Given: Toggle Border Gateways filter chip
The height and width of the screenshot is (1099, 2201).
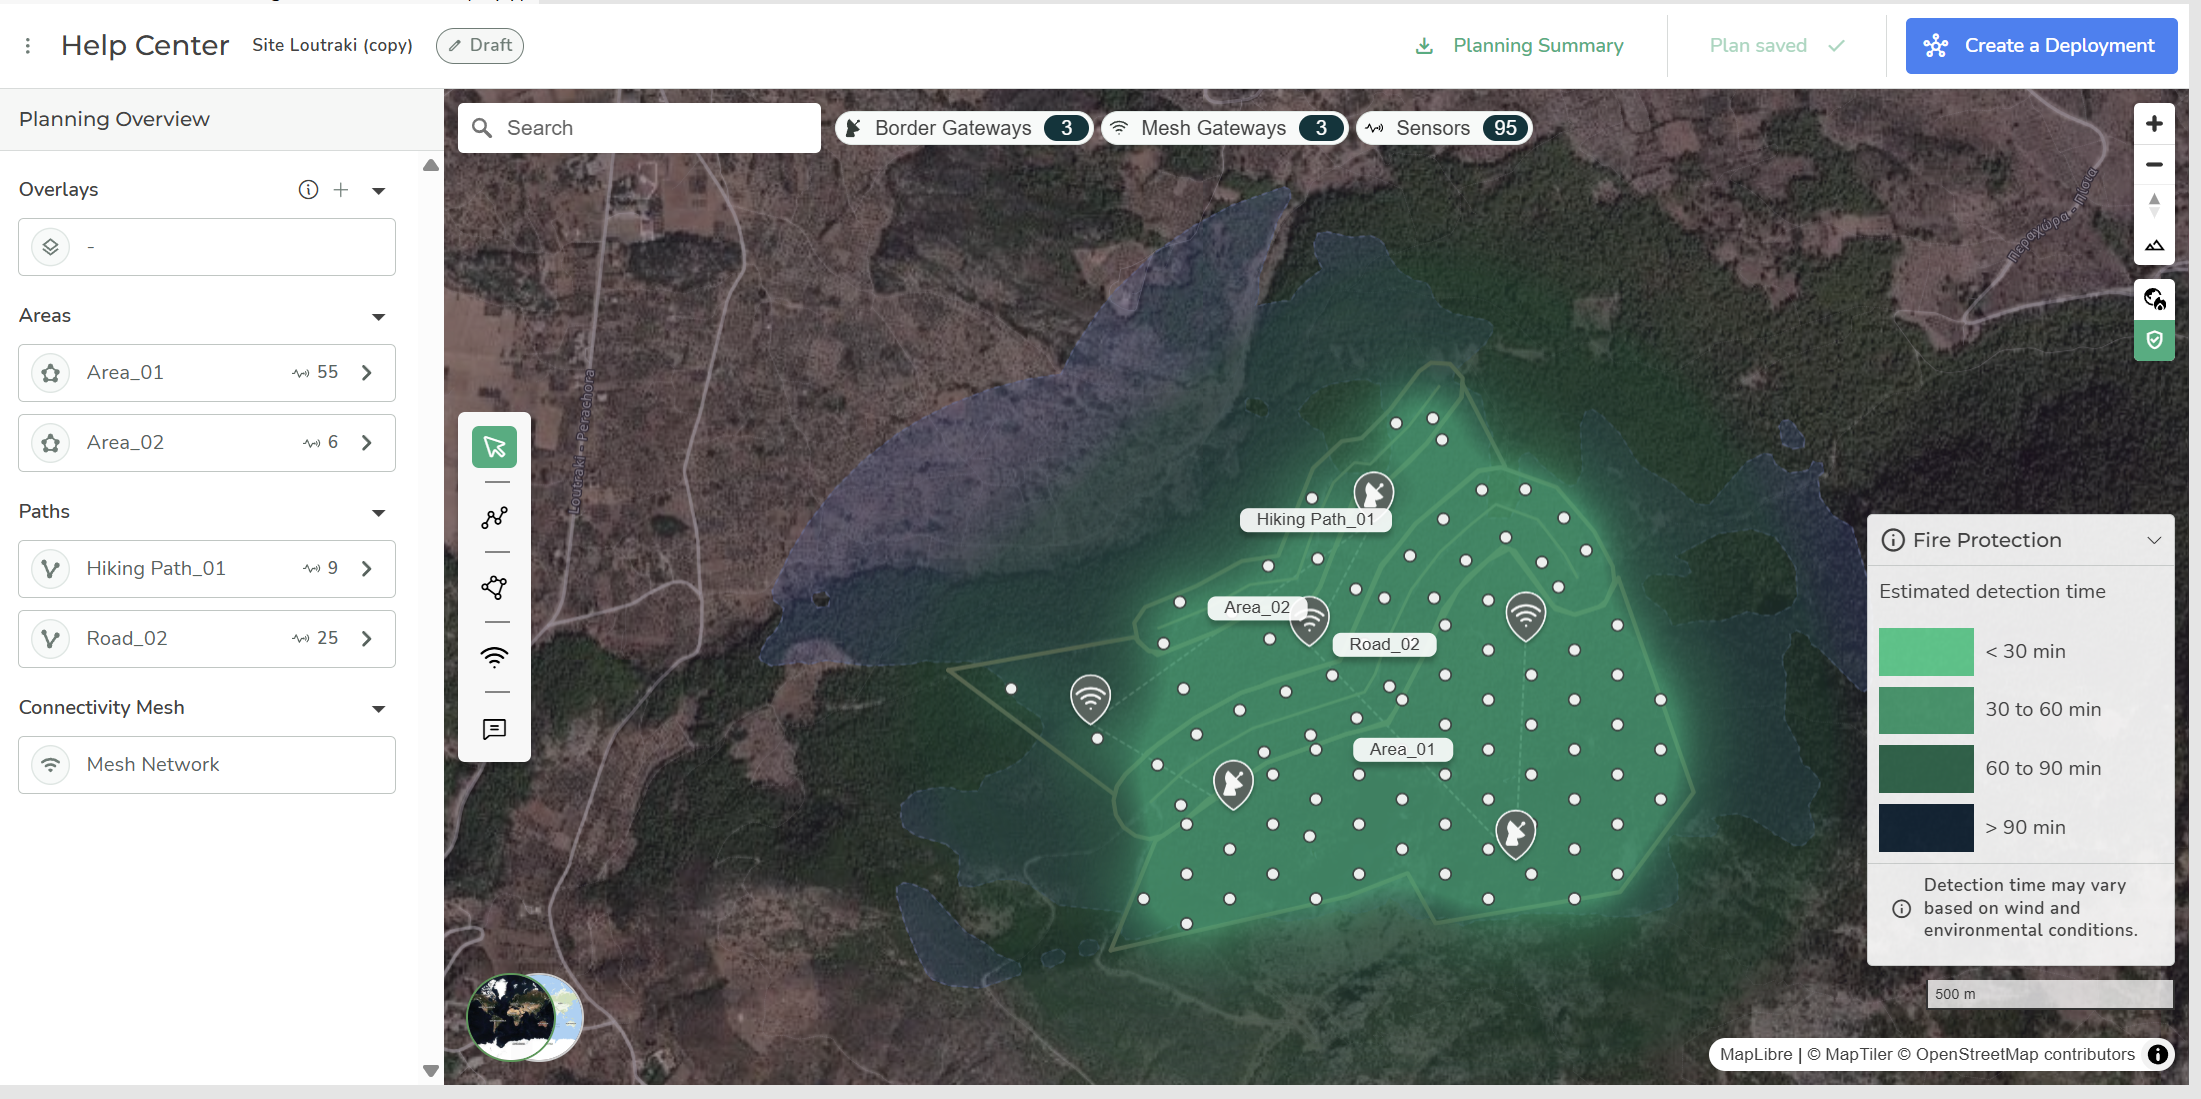Looking at the screenshot, I should (962, 128).
